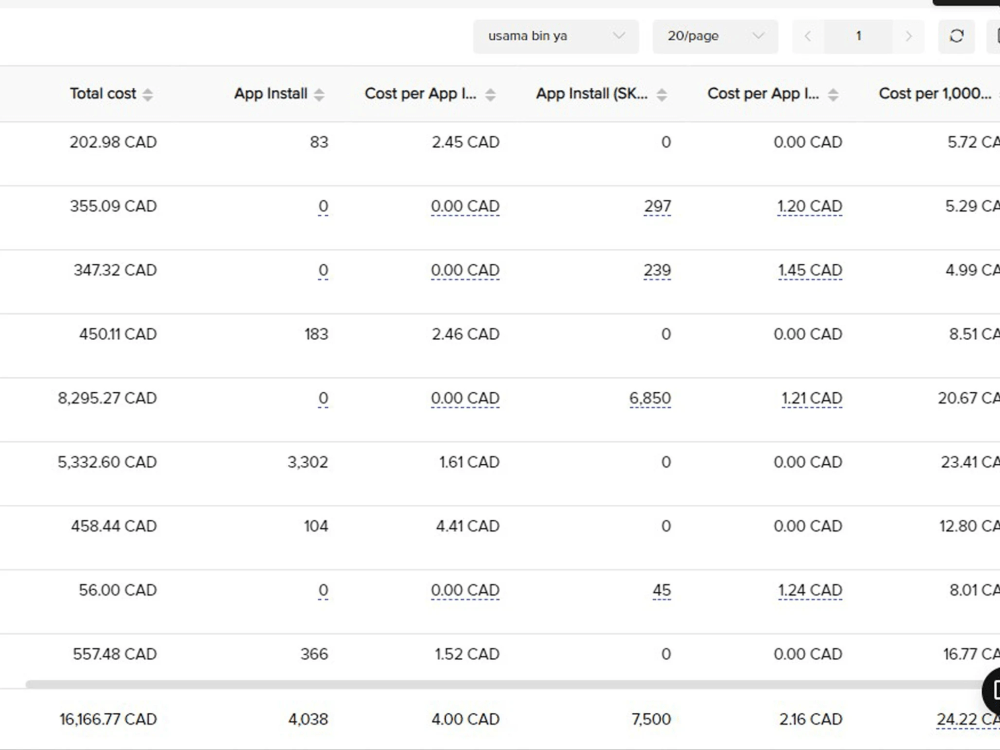Sort by App Install (SK... column arrows
This screenshot has width=1000, height=750.
662,95
